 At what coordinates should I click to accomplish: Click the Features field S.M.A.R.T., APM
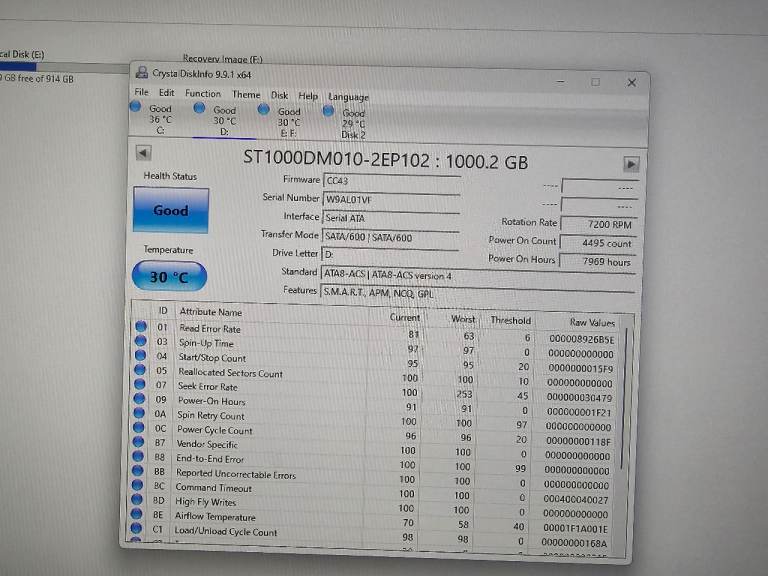coord(477,293)
